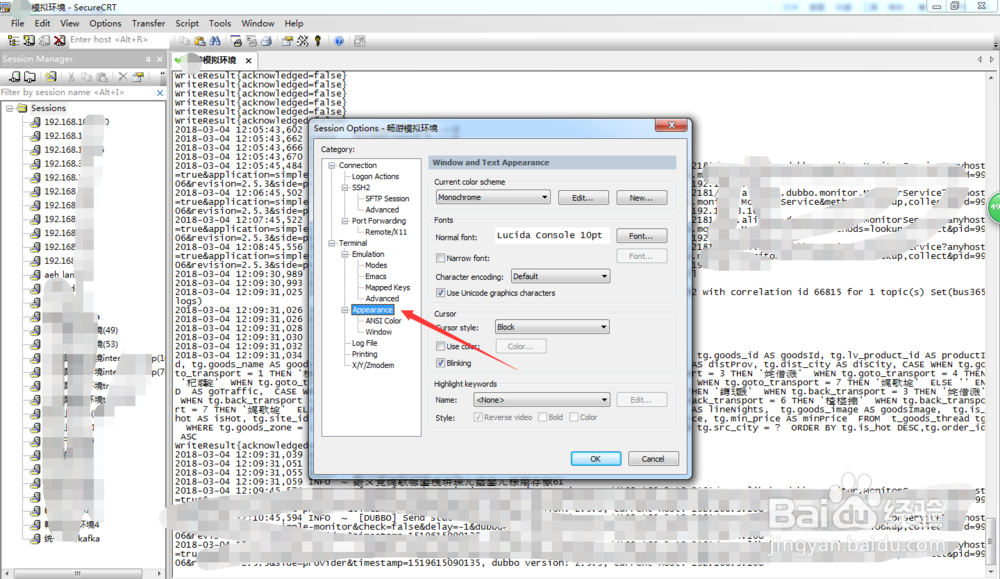The image size is (1000, 579).
Task: Enable the Narrow font checkbox
Action: tap(440, 258)
